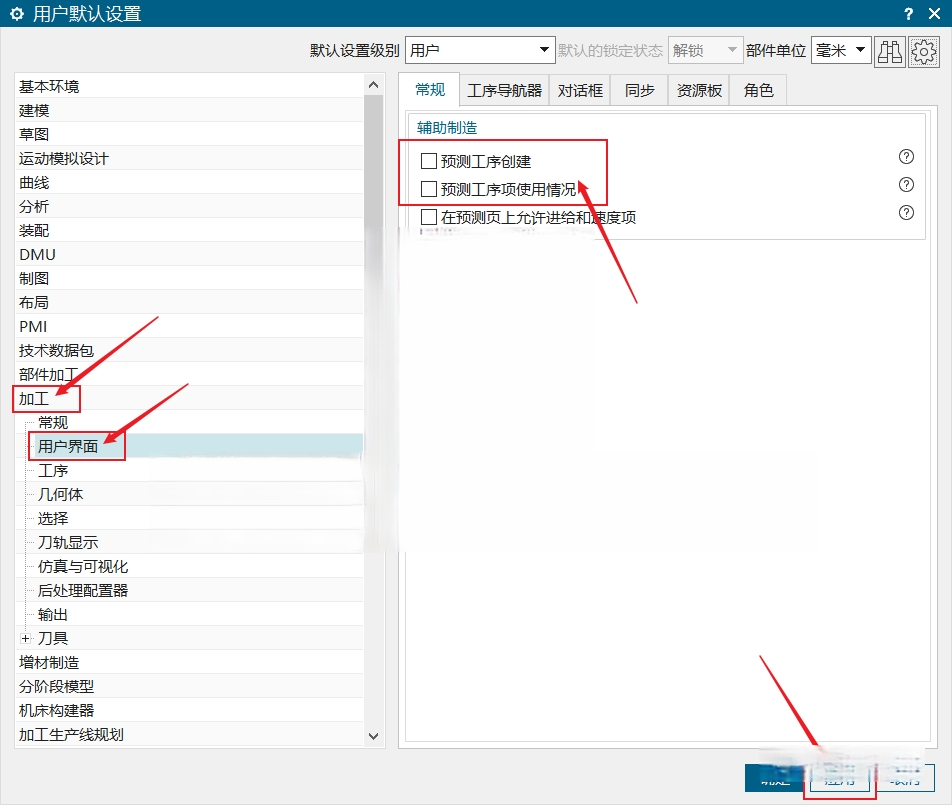Expand the 刀具 tree node

(25, 638)
